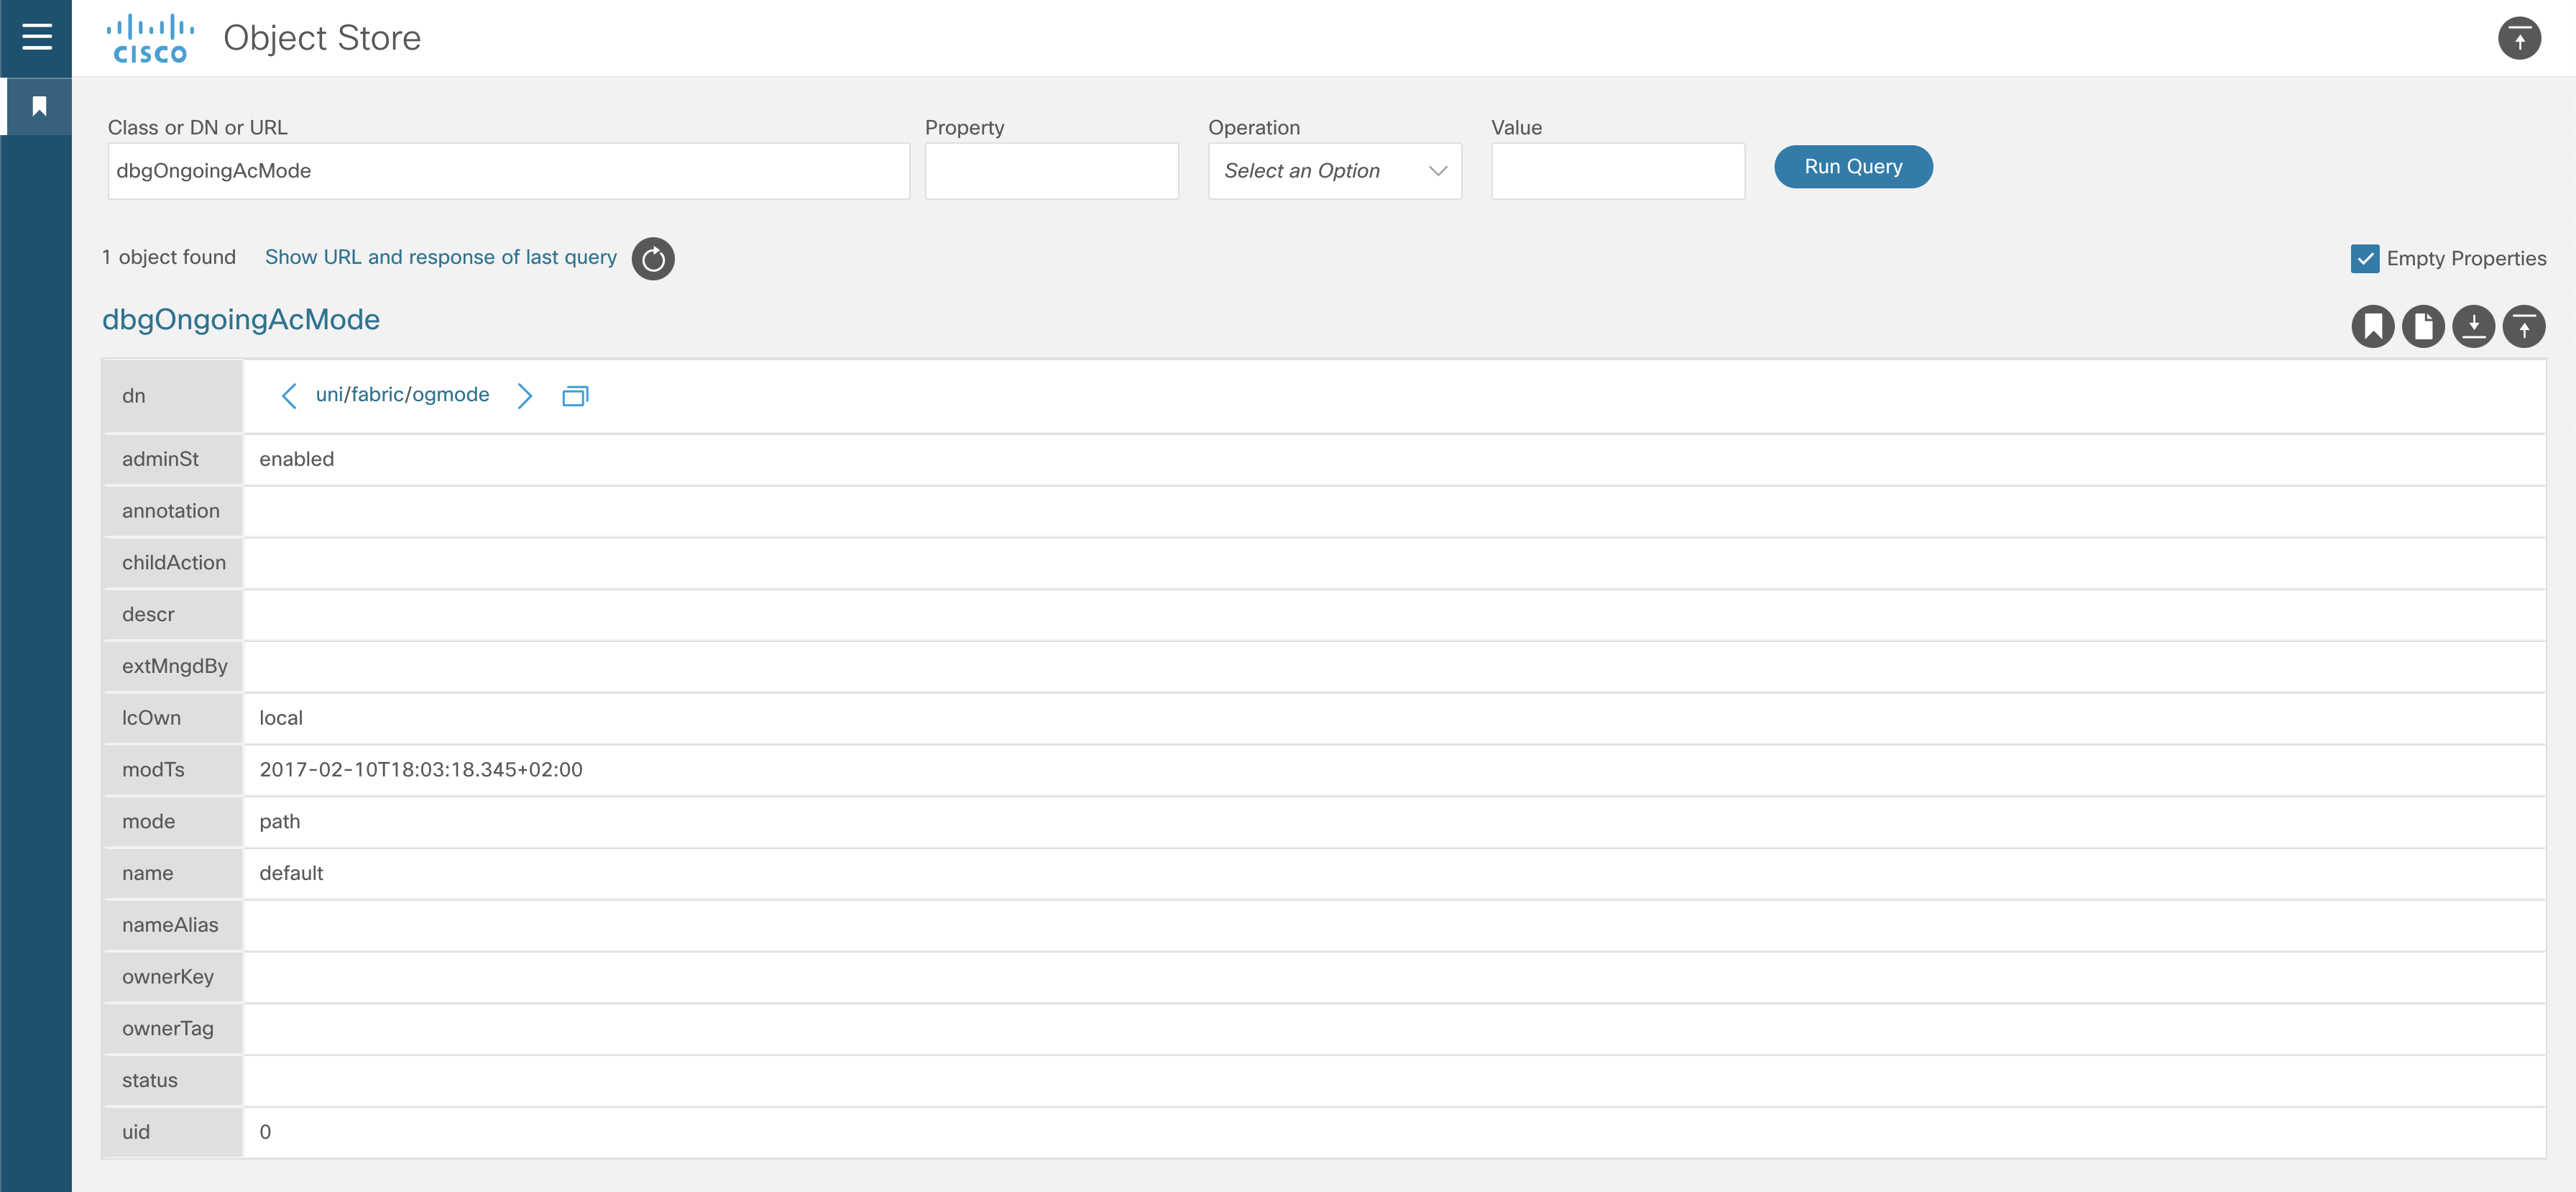Click the bookmarks sidebar icon
This screenshot has height=1192, width=2576.
[39, 106]
